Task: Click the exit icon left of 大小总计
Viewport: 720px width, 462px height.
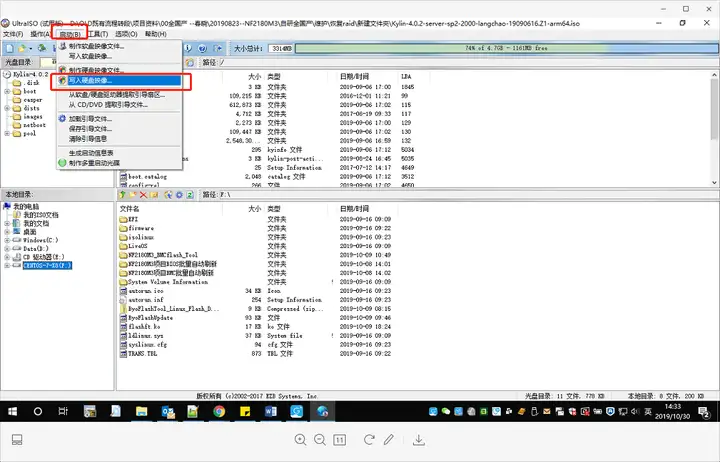Action: pos(218,48)
